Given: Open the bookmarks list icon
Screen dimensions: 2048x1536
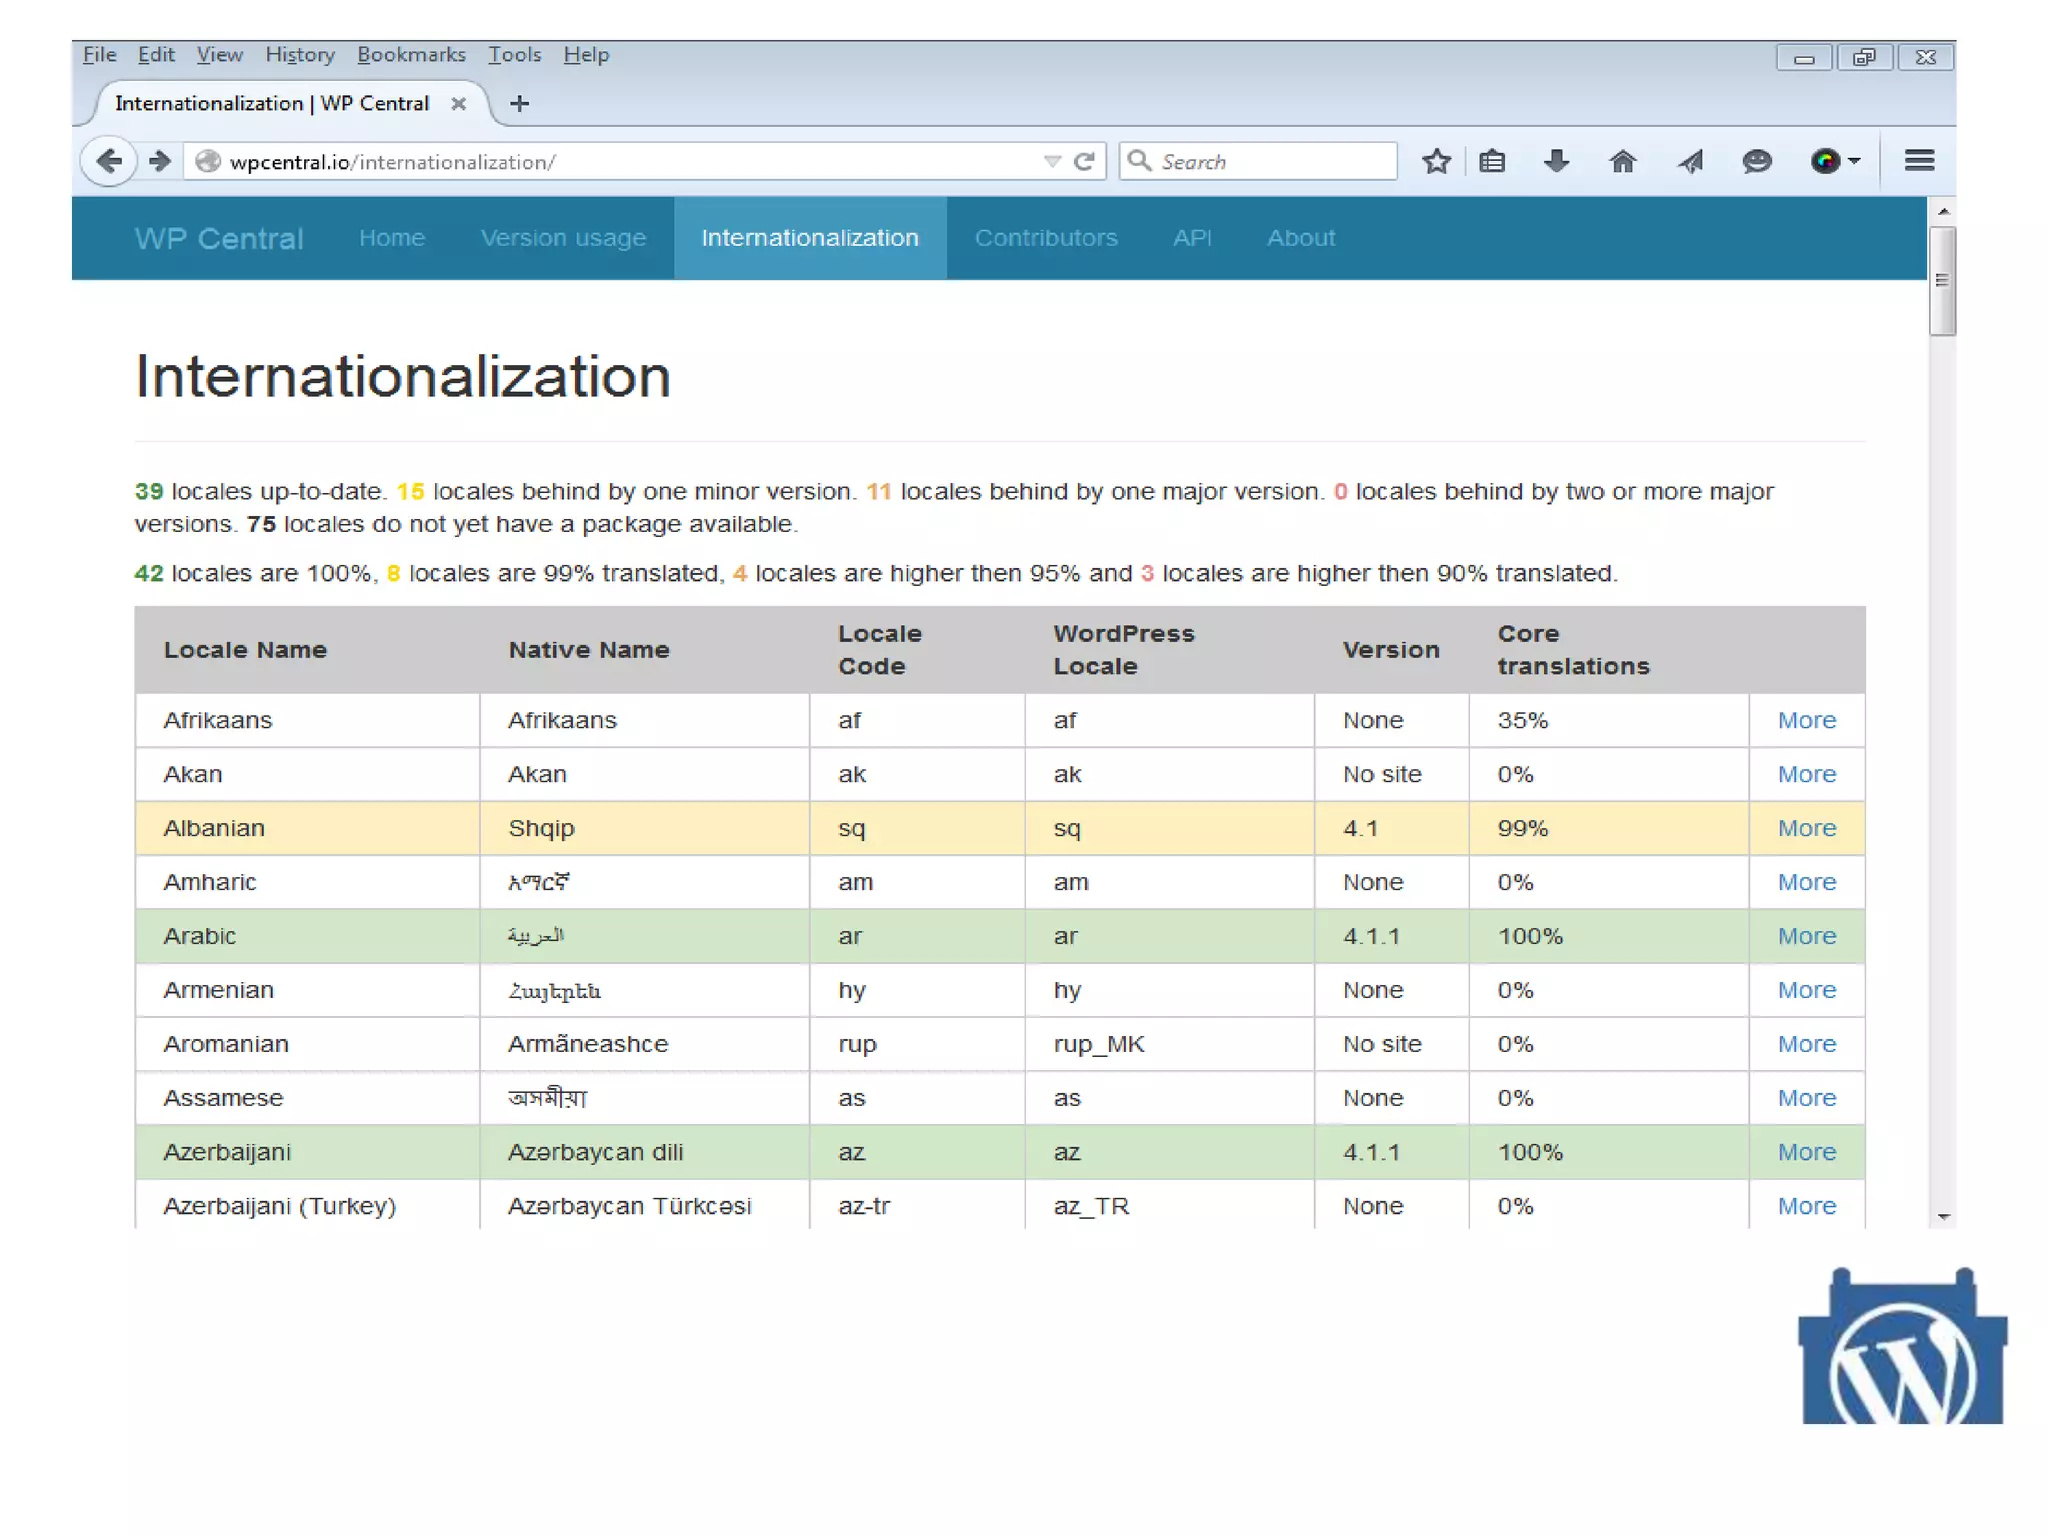Looking at the screenshot, I should (x=1492, y=161).
